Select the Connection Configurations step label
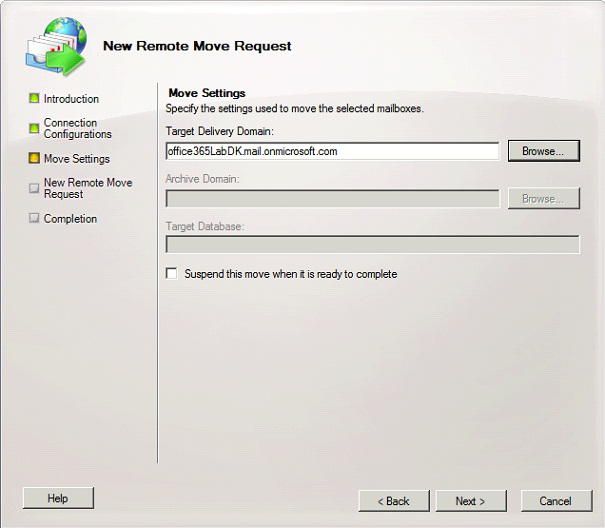Viewport: 605px width, 528px height. 78,128
